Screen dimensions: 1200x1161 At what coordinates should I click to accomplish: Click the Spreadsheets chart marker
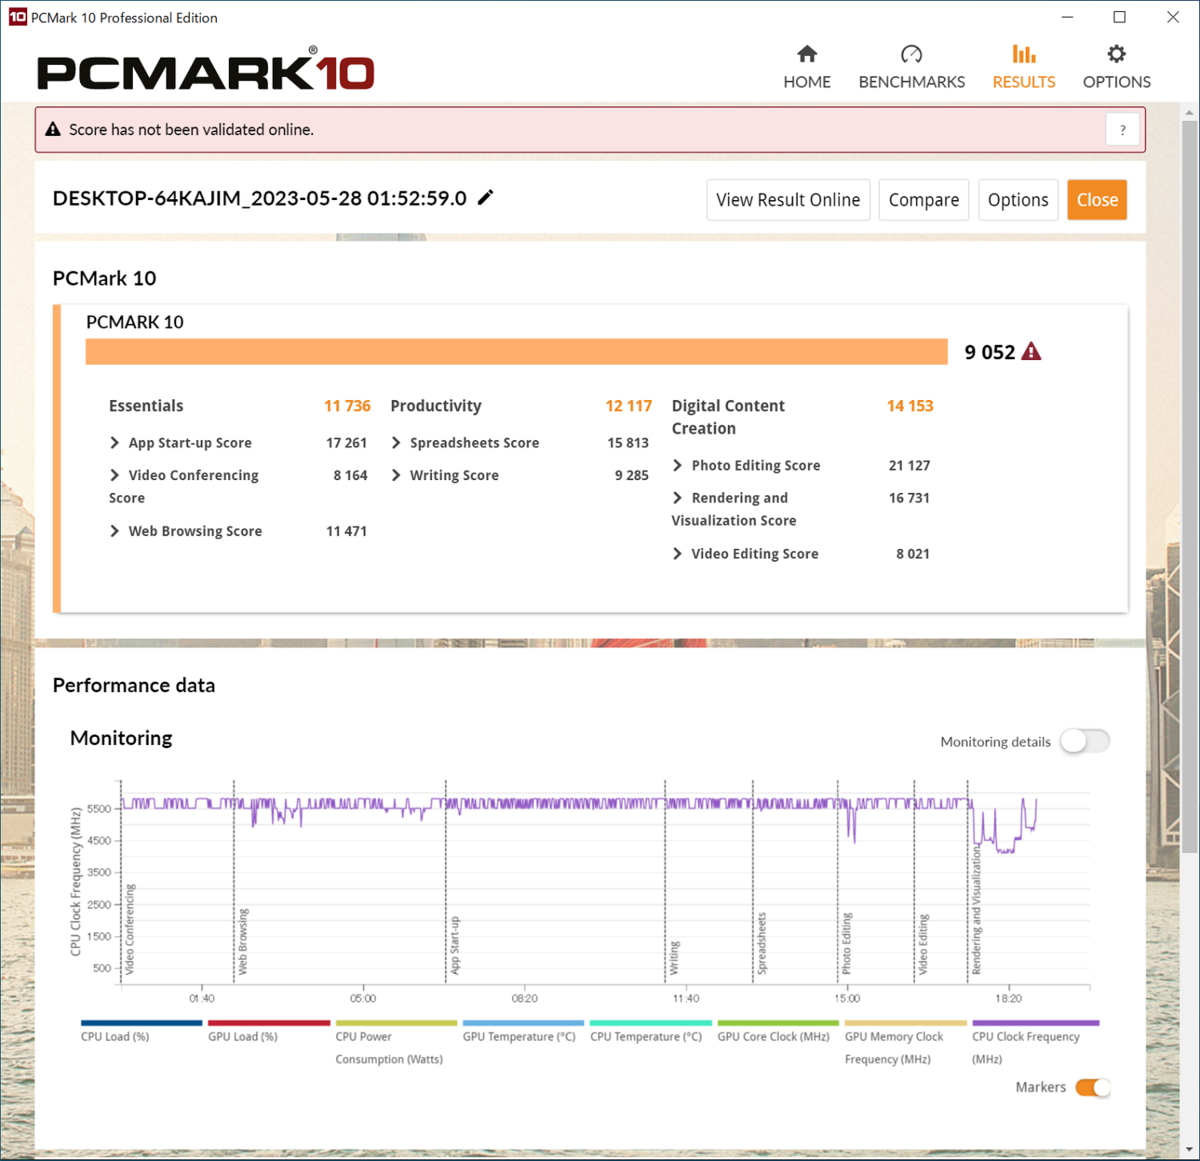[x=762, y=943]
